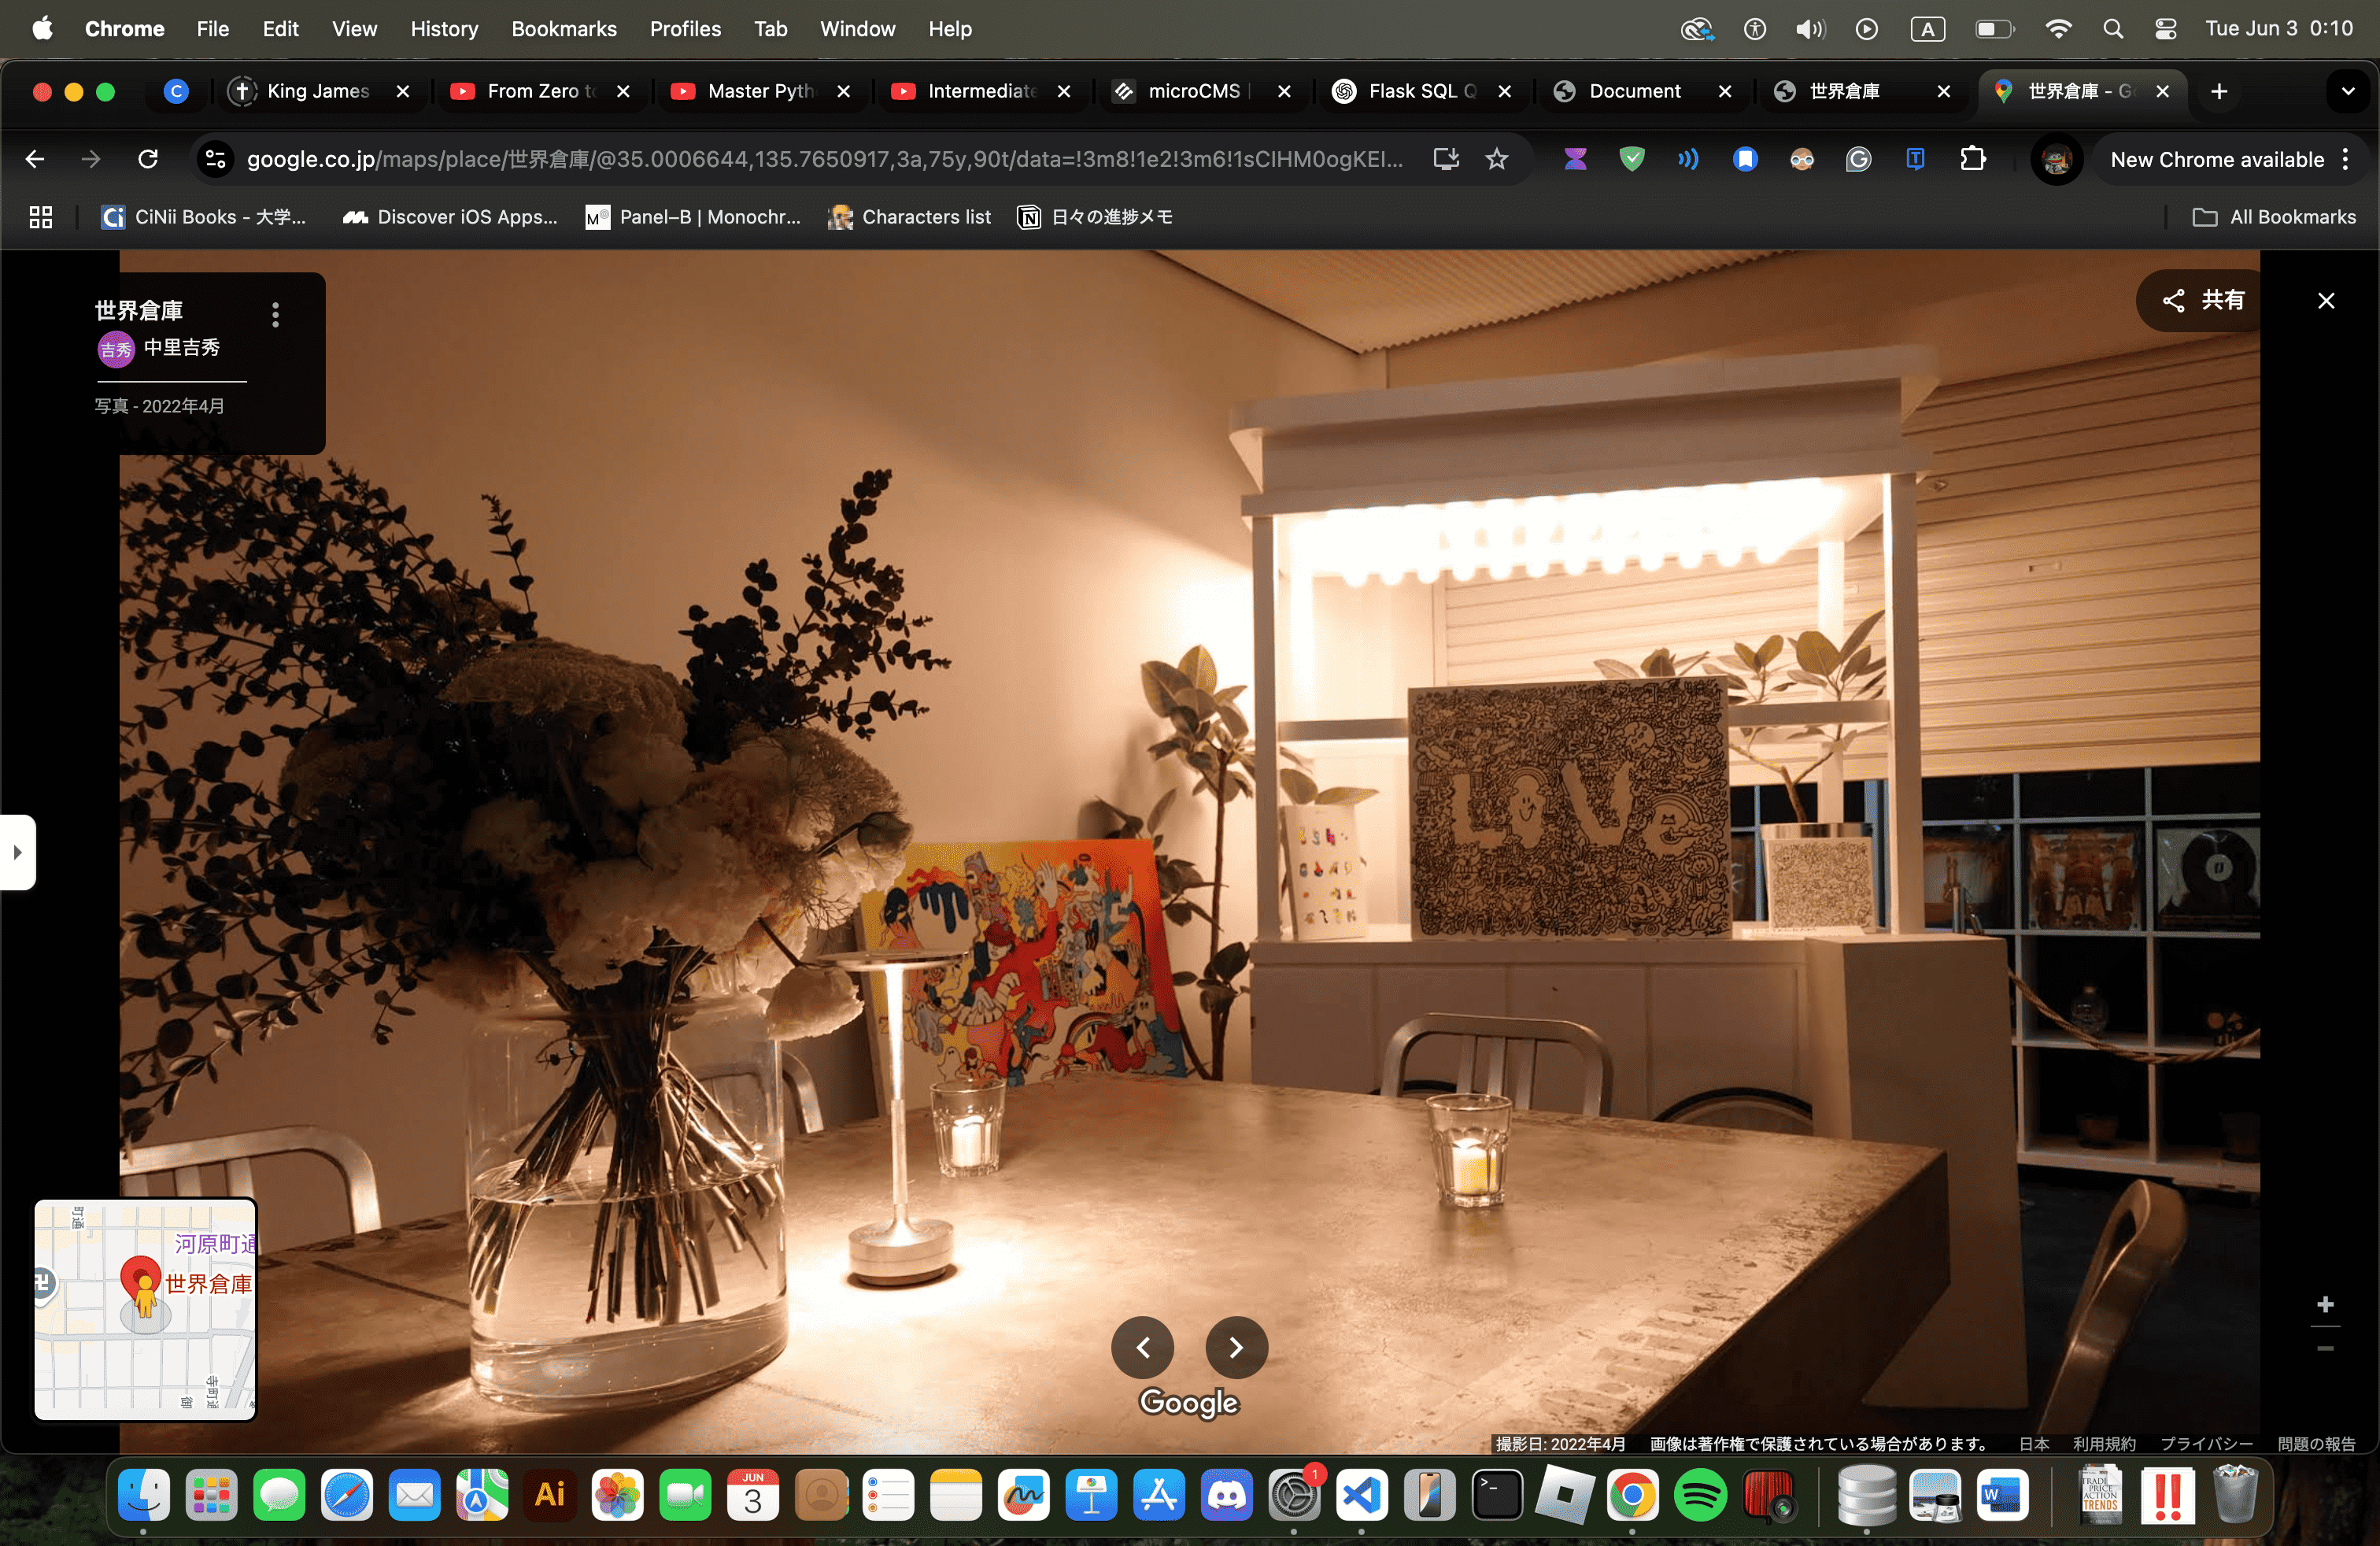Click the previous photo arrow button

(x=1142, y=1347)
